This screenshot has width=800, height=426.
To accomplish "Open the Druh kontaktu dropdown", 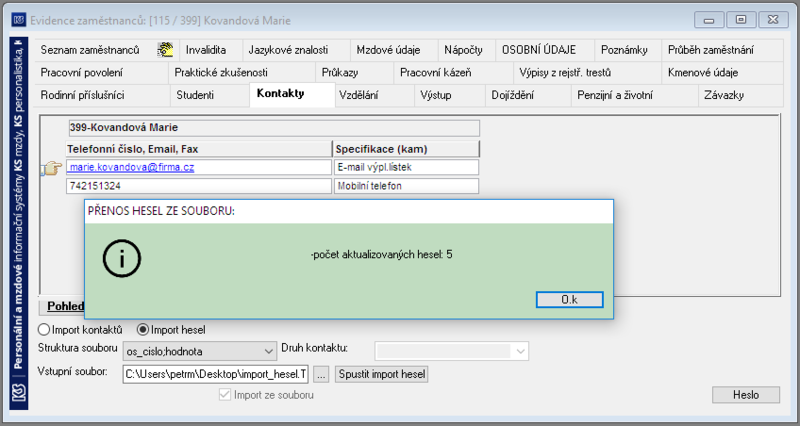I will pyautogui.click(x=452, y=351).
